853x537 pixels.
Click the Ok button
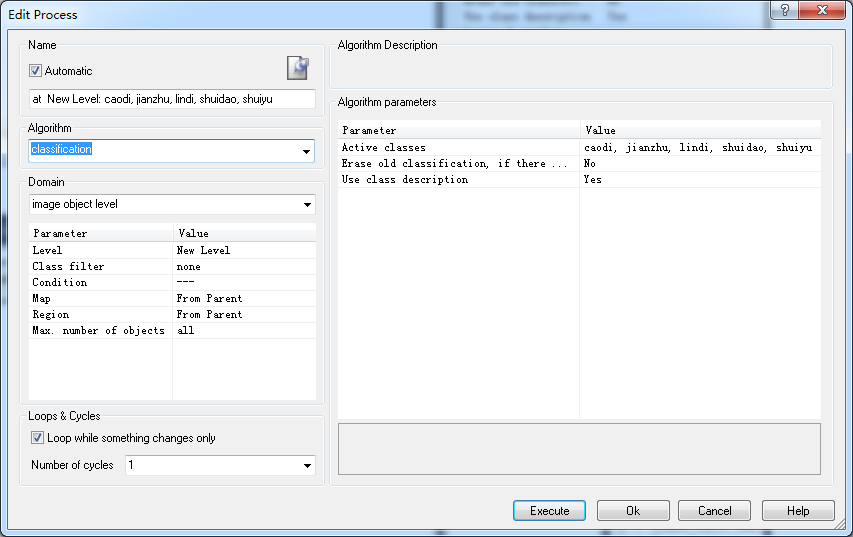click(x=633, y=511)
